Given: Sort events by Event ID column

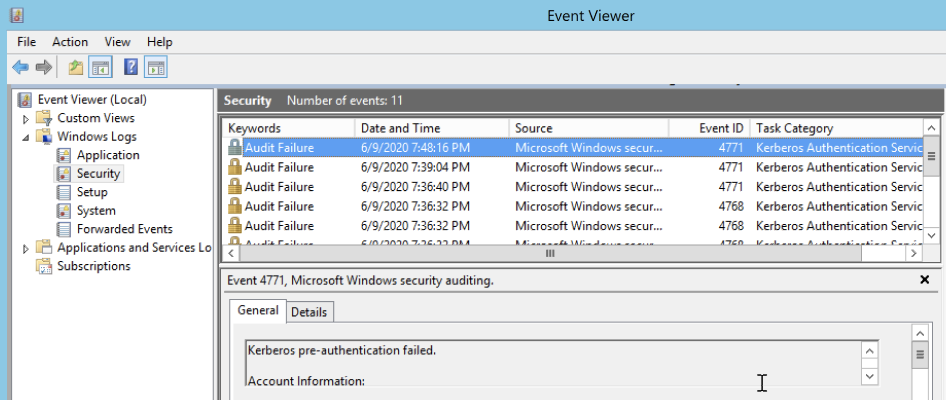Looking at the screenshot, I should 720,128.
